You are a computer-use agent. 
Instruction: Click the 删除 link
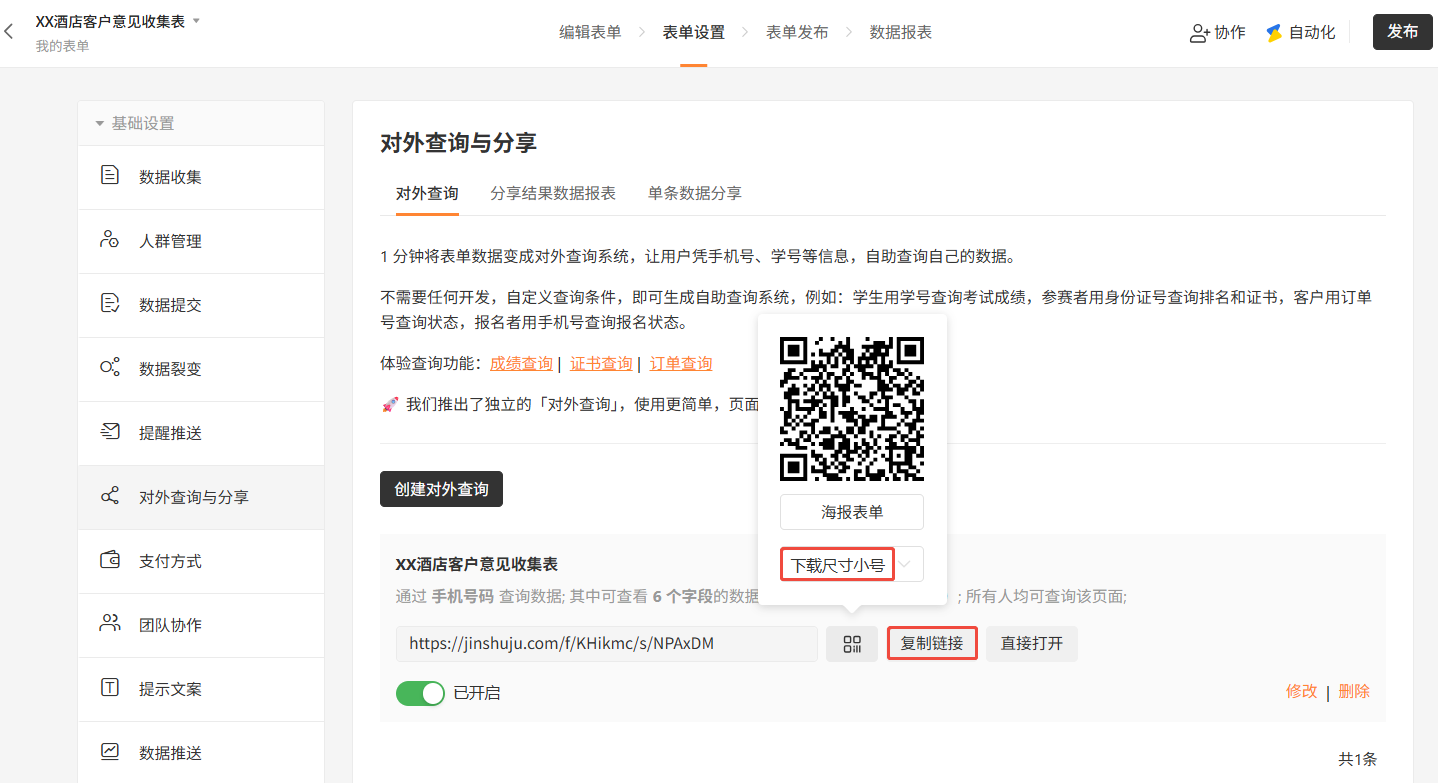[1354, 691]
